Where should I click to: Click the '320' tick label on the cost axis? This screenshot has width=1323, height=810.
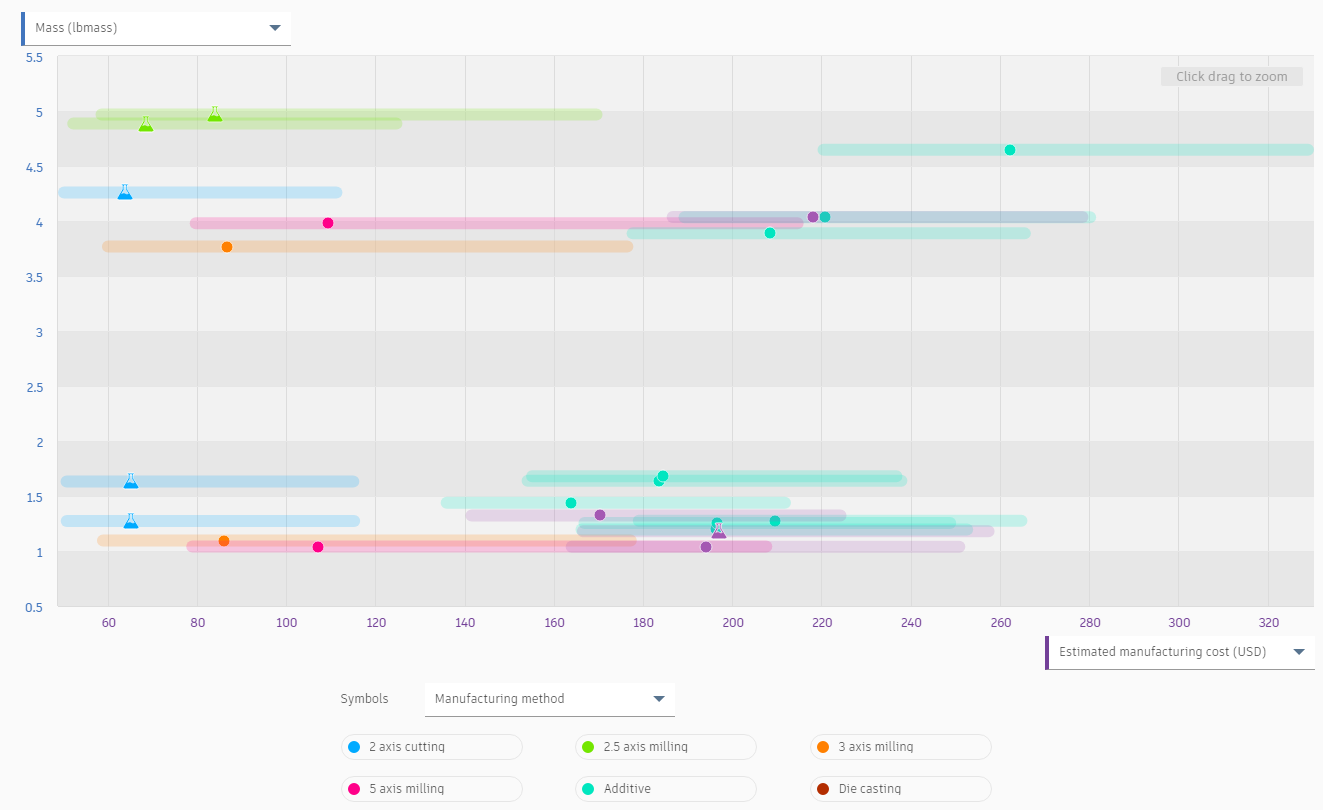click(x=1269, y=623)
